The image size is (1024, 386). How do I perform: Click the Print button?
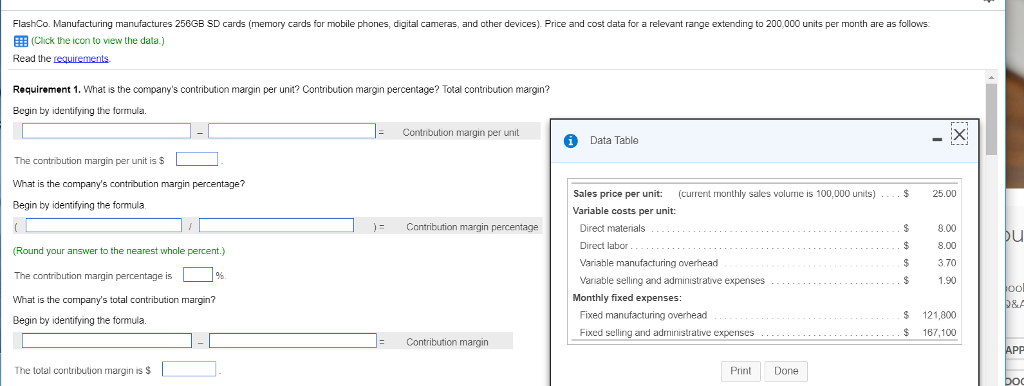coord(741,371)
